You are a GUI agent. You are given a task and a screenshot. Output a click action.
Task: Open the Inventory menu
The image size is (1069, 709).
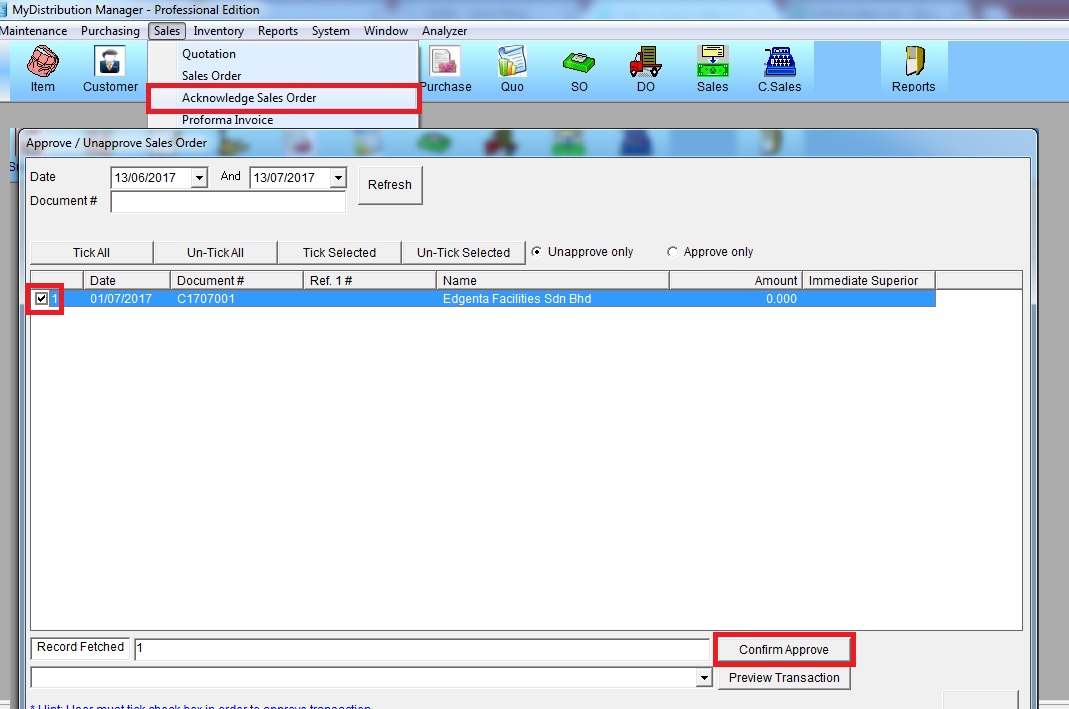[218, 31]
